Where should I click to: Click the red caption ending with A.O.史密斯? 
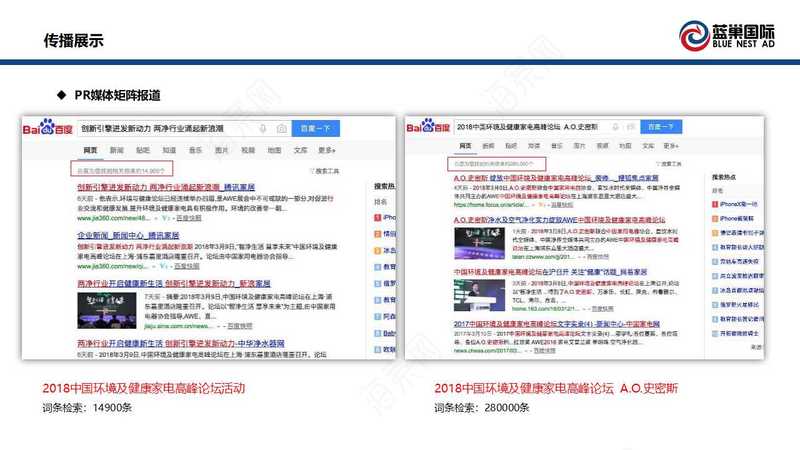pyautogui.click(x=556, y=388)
